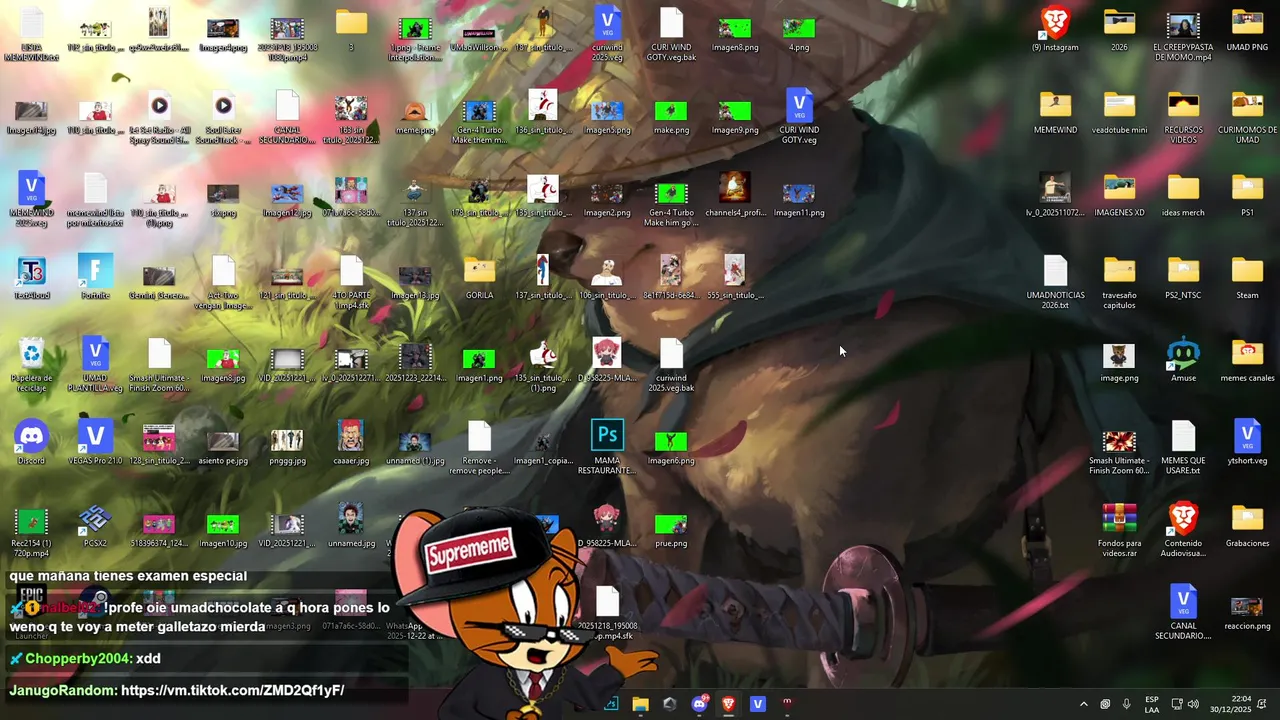
Task: Open the ESP LAA language switcher
Action: pyautogui.click(x=1152, y=704)
